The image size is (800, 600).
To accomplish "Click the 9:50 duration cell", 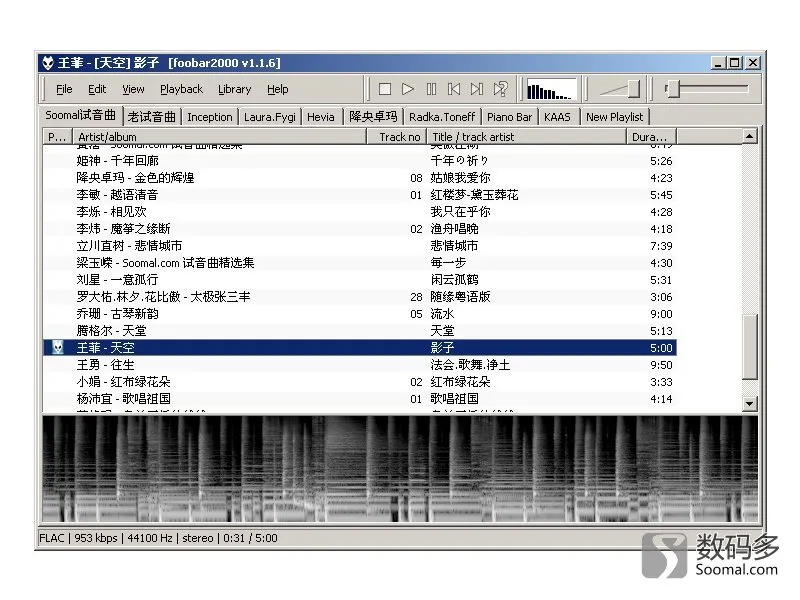I will pos(661,365).
